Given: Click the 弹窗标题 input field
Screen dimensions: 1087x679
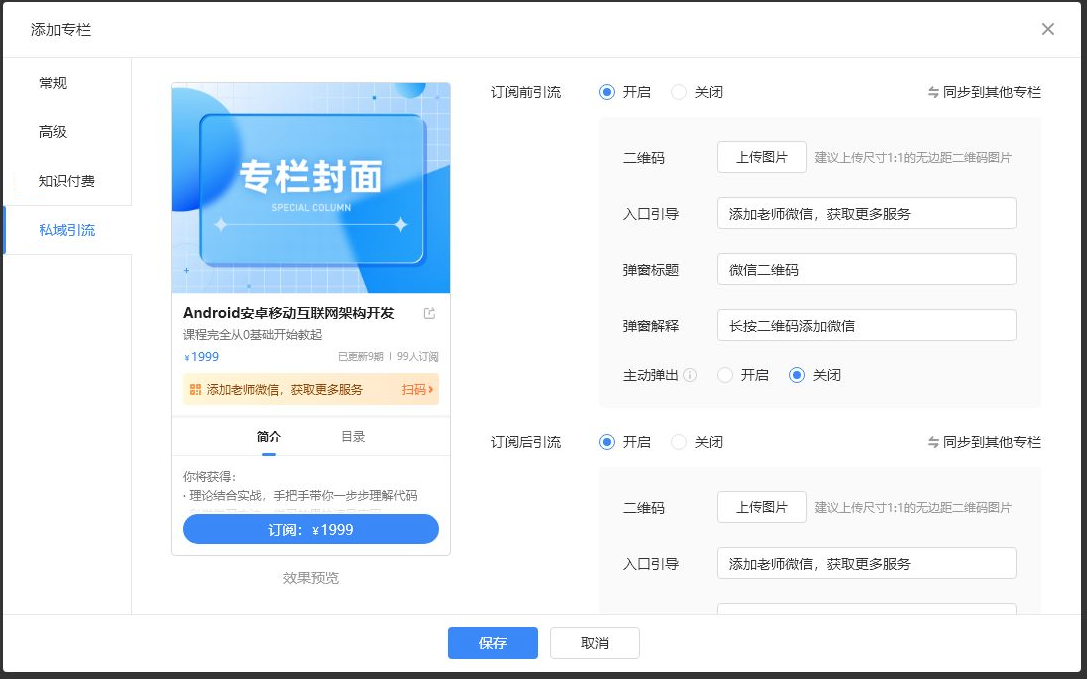Looking at the screenshot, I should coord(866,269).
